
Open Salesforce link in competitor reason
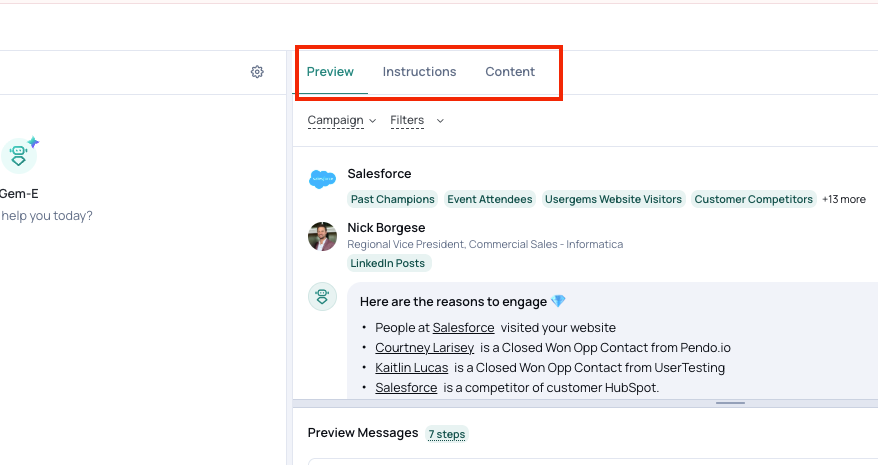(x=406, y=388)
